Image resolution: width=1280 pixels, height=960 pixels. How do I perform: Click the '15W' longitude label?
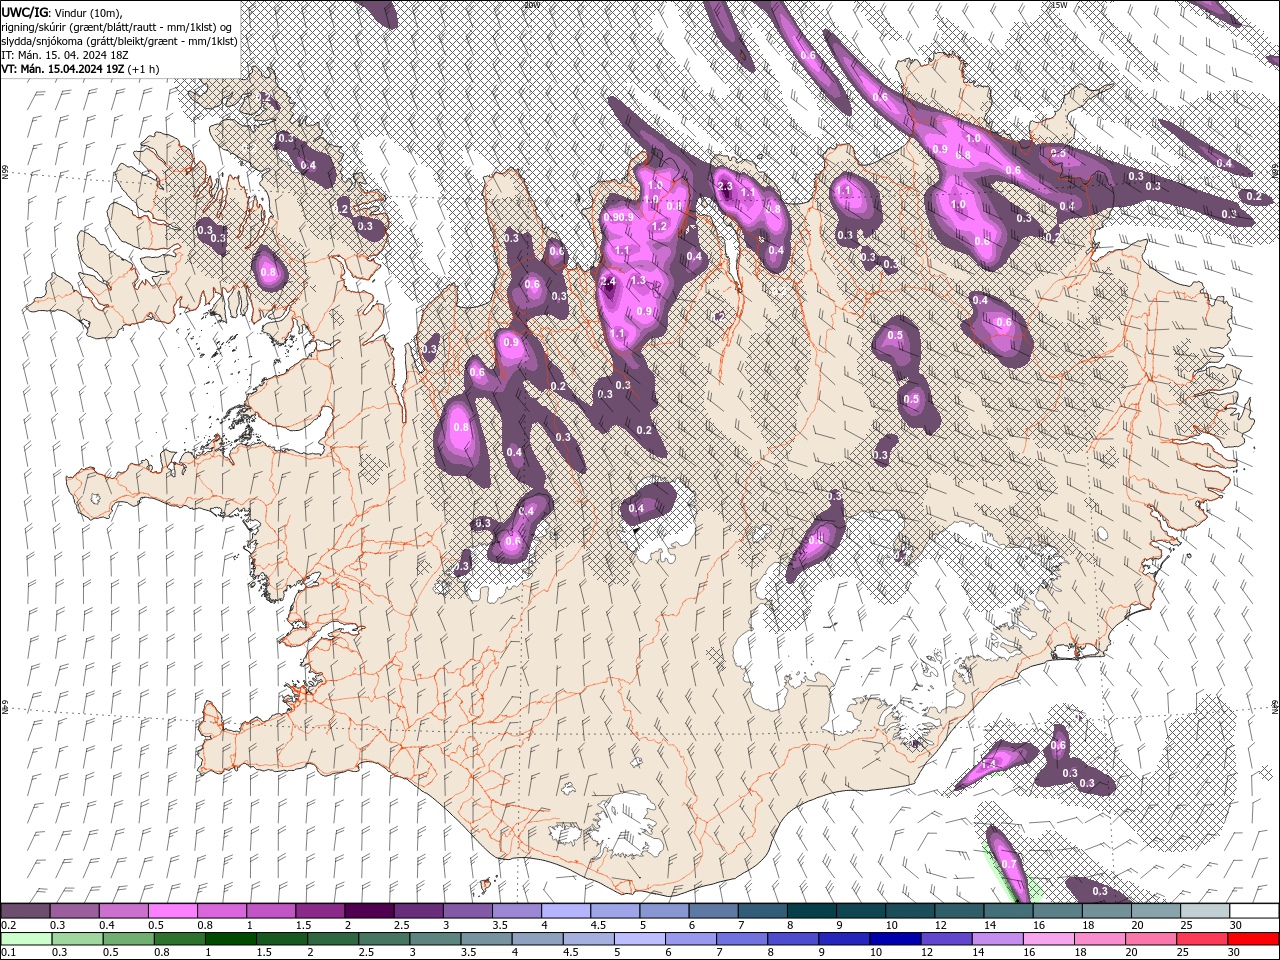pos(1059,5)
